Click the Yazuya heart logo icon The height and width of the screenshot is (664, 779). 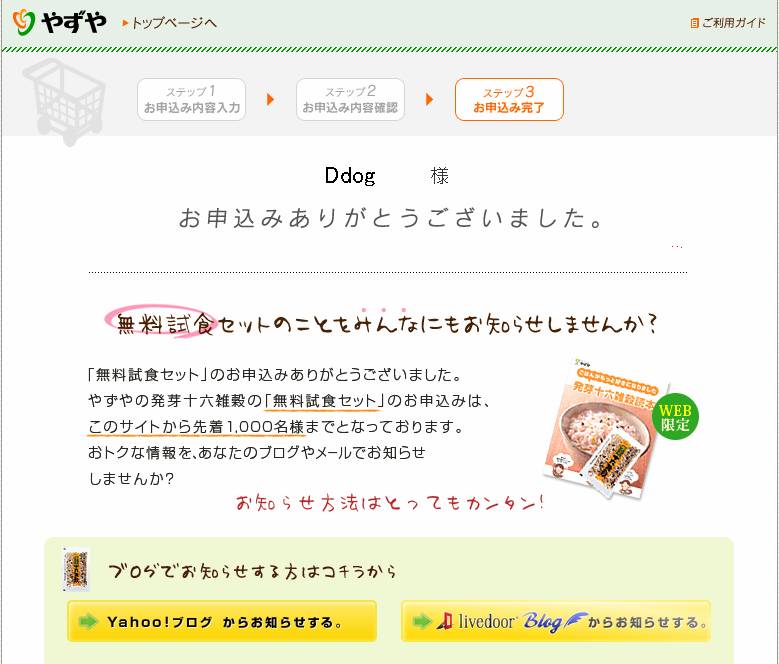tap(23, 22)
